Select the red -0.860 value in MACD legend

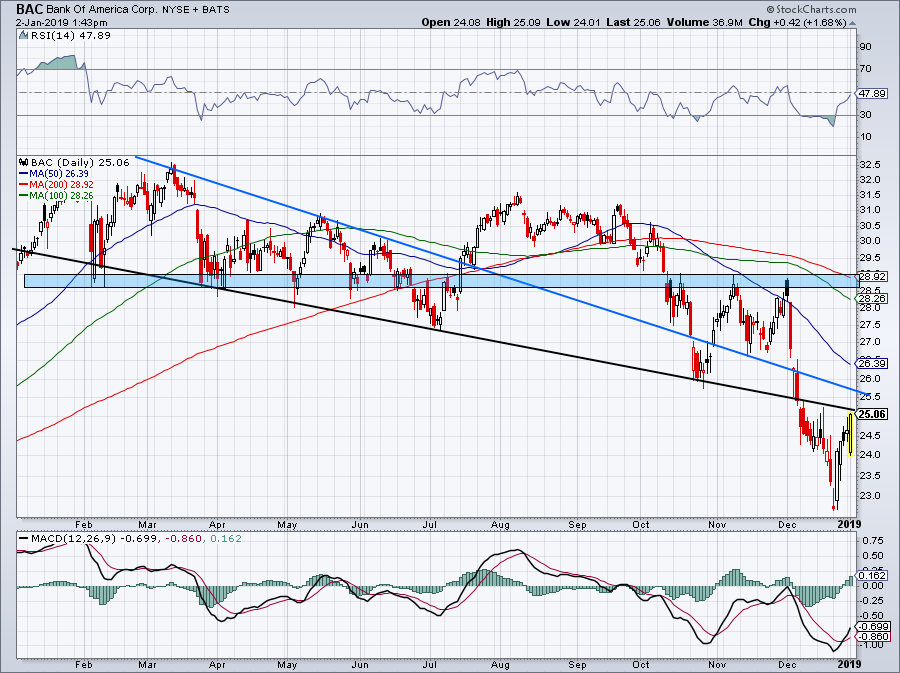coord(184,539)
